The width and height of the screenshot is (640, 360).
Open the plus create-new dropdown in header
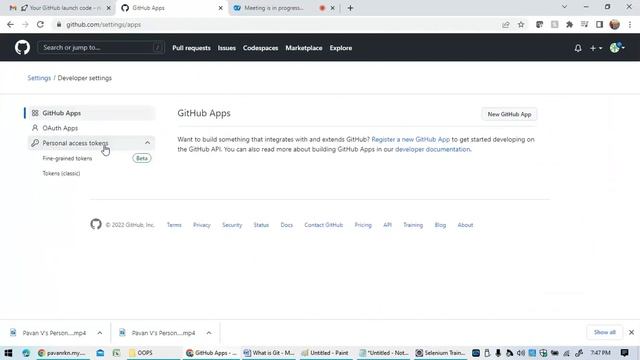coord(596,48)
